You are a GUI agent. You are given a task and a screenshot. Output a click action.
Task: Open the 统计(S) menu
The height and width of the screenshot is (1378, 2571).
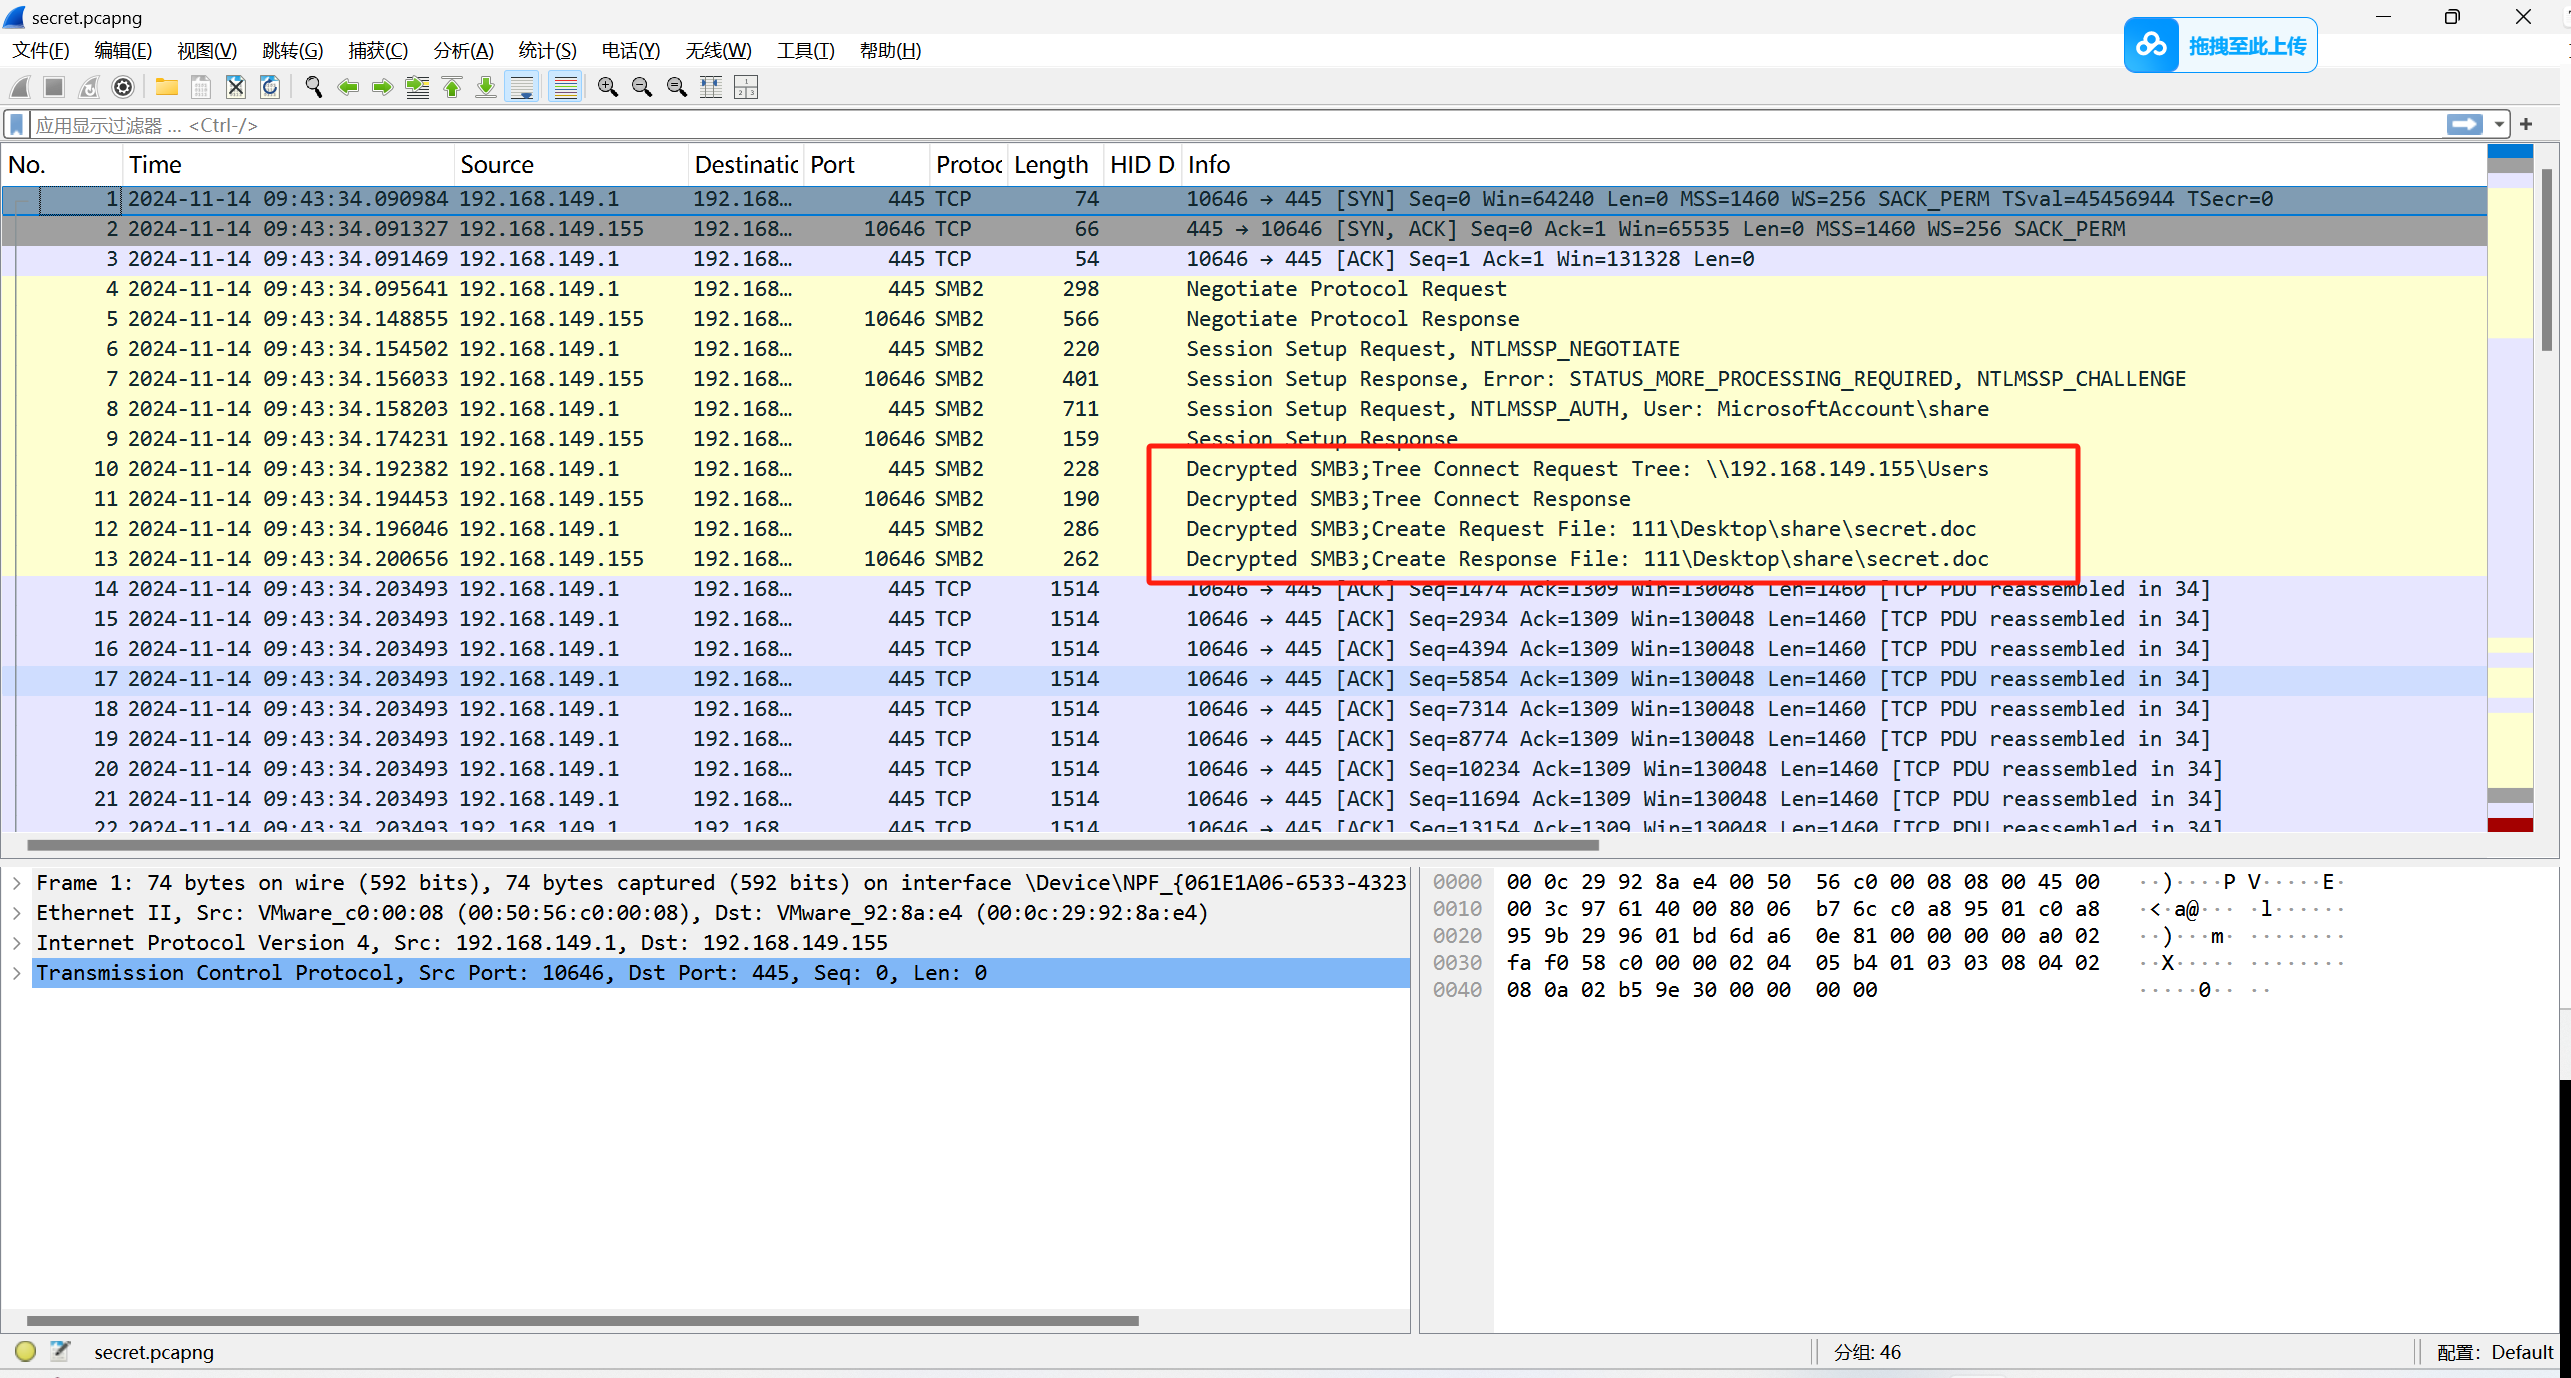click(x=547, y=50)
